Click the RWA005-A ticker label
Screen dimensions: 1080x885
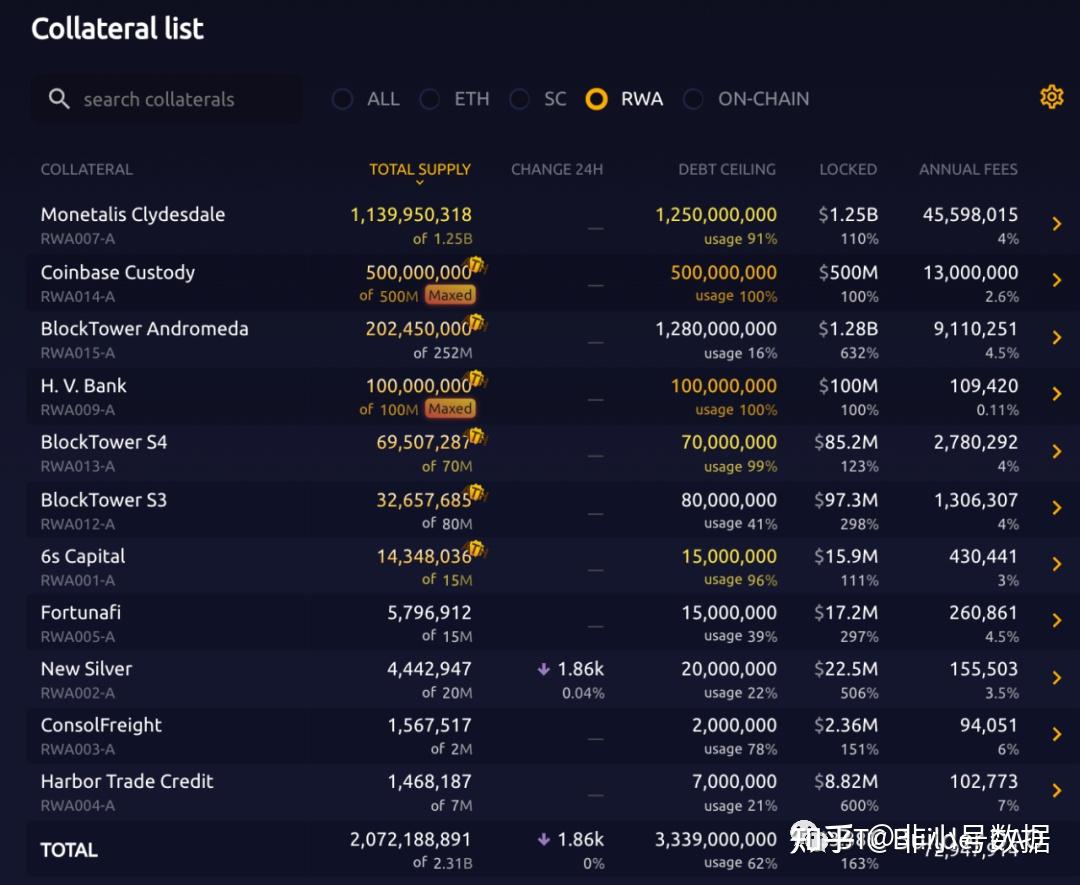[x=78, y=637]
